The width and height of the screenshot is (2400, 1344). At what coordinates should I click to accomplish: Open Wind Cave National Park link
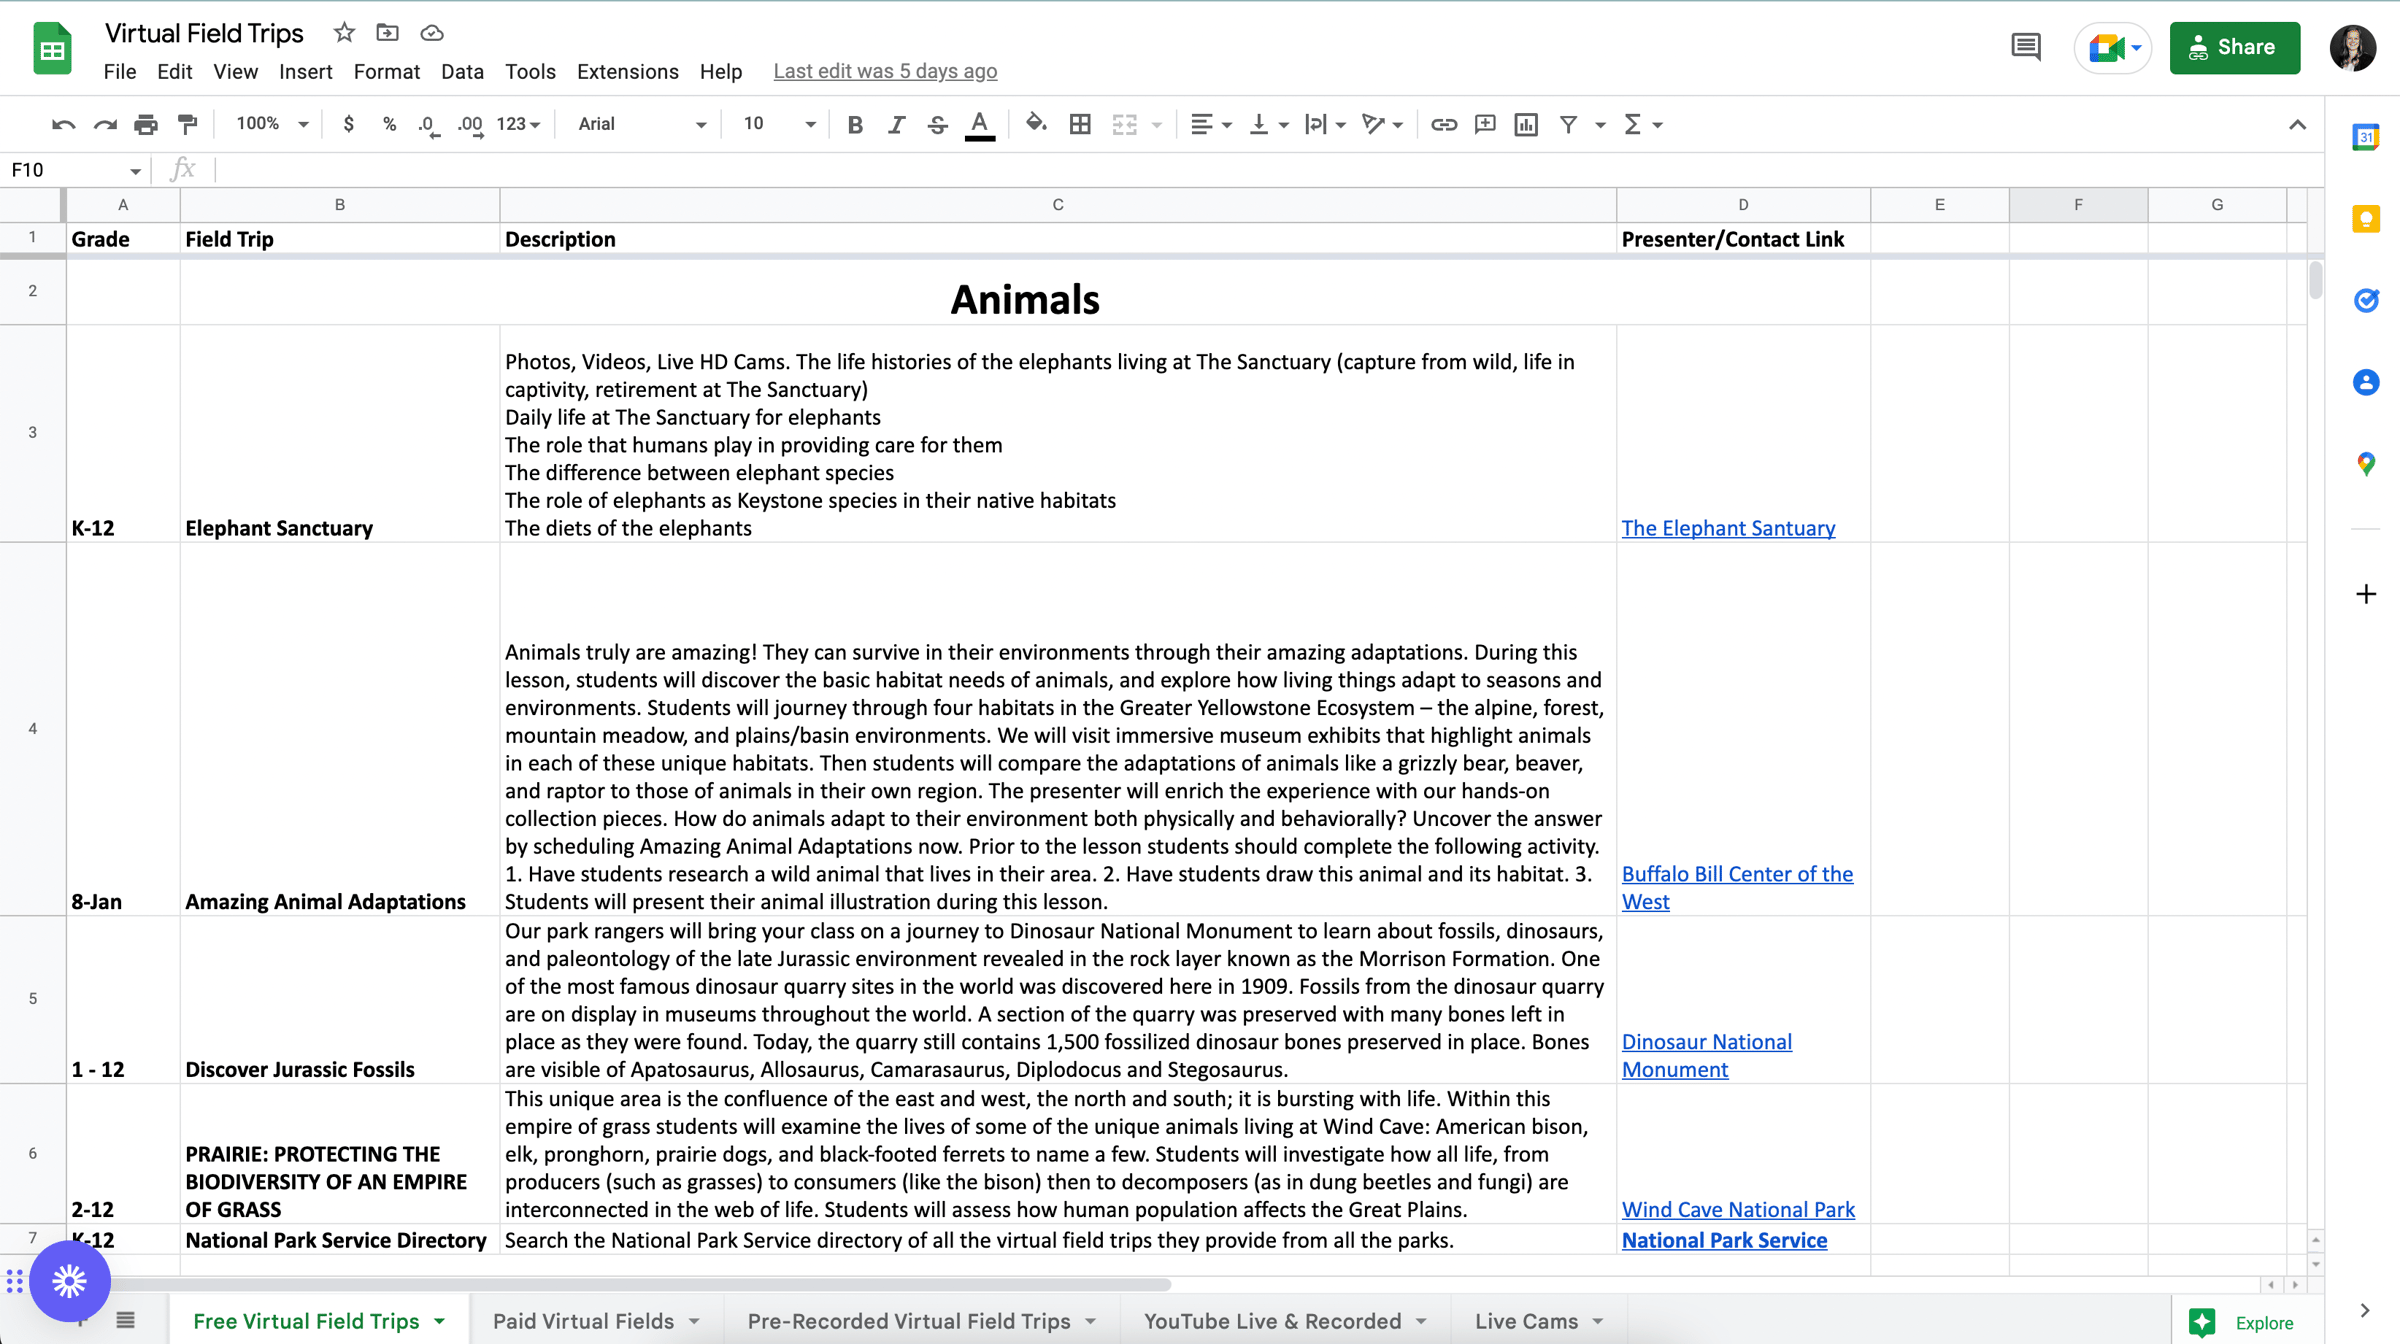(x=1738, y=1209)
